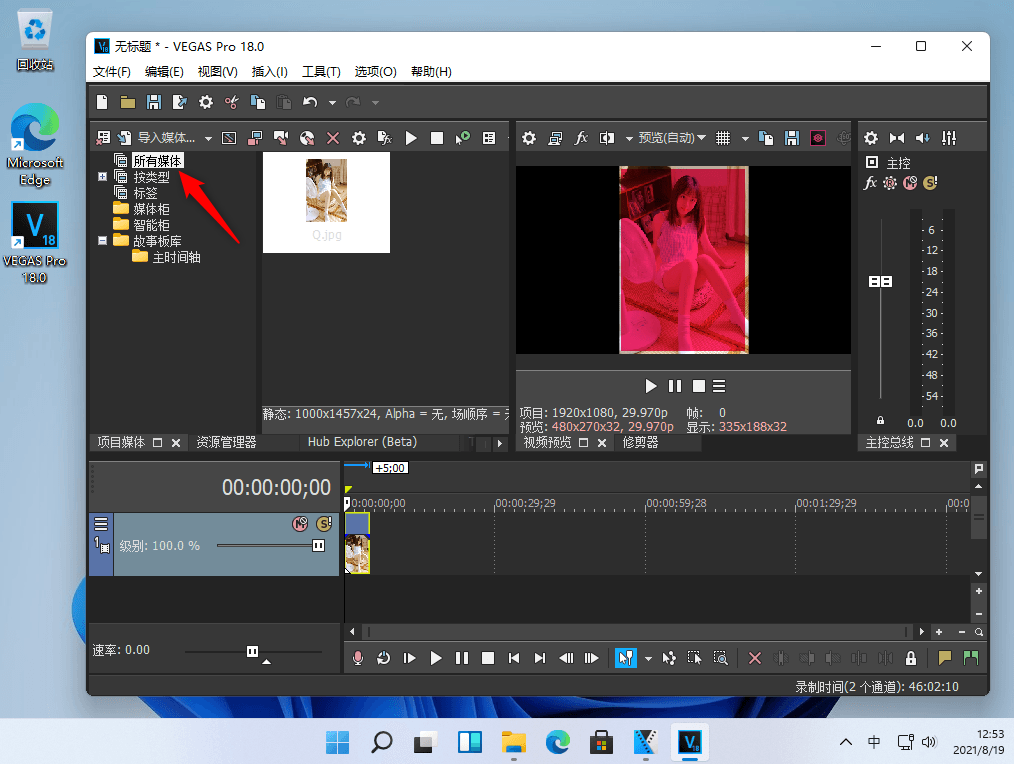Screen dimensions: 1014x764
Task: Click the 级别 level slider handle on track 1
Action: click(318, 546)
